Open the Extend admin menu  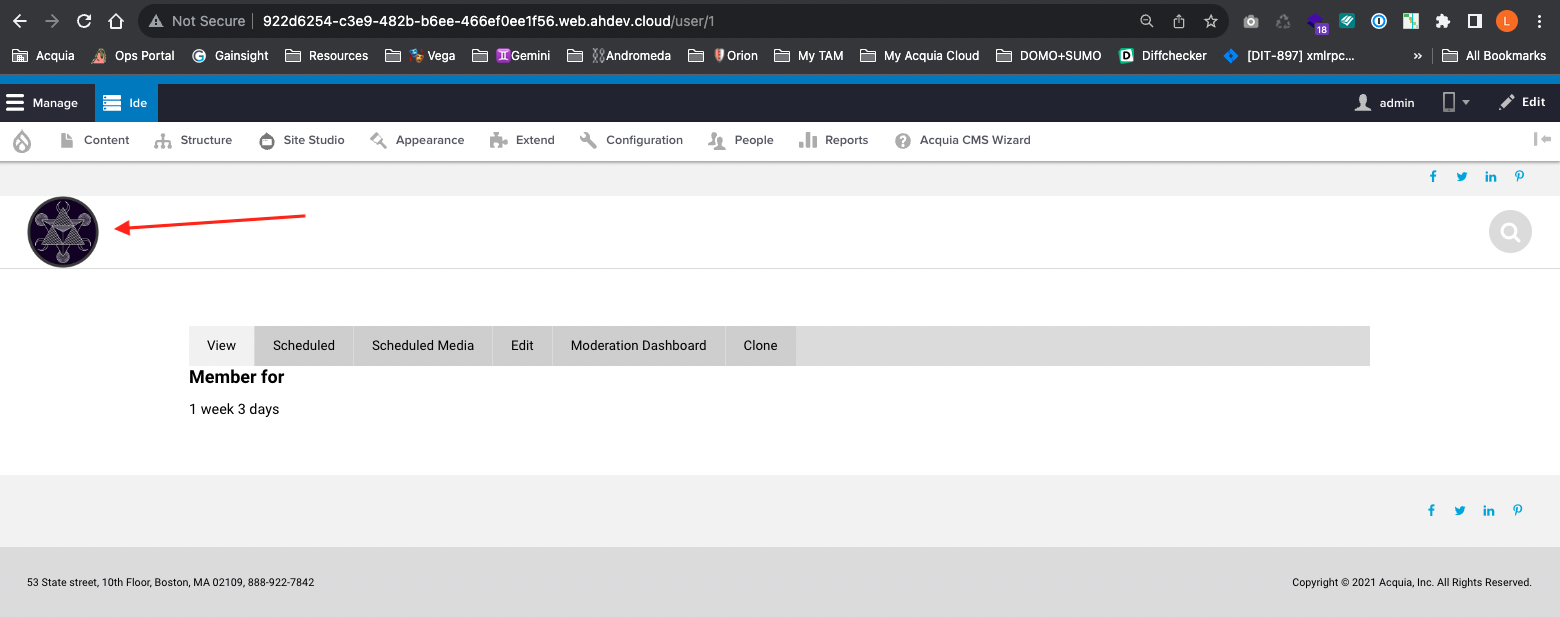coord(522,141)
